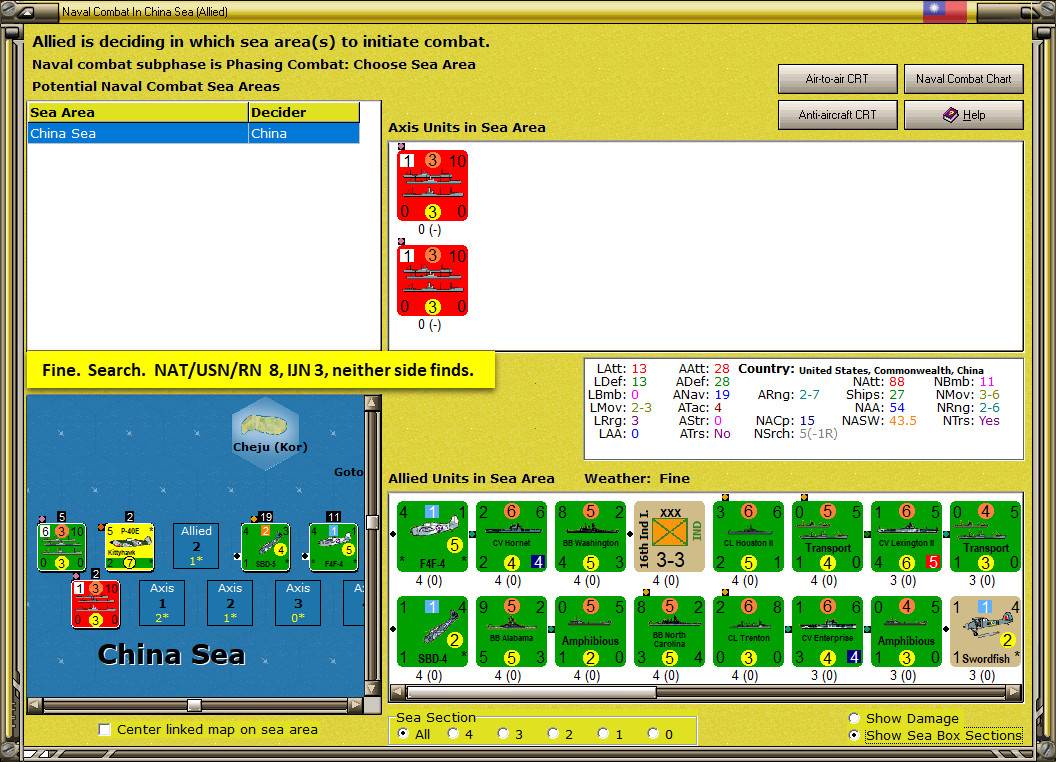Click the SBD-5 unit on the China Sea map
Viewport: 1056px width, 762px height.
(265, 546)
